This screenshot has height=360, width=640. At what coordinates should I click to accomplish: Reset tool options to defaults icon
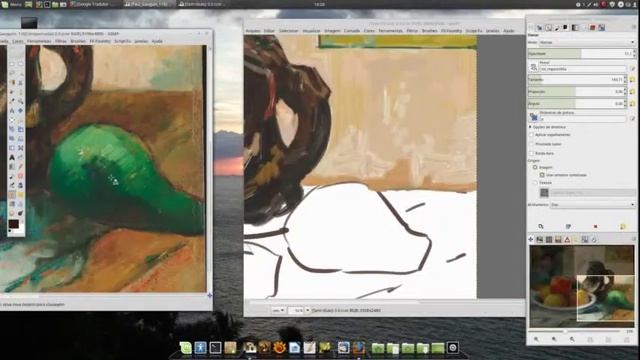[622, 226]
